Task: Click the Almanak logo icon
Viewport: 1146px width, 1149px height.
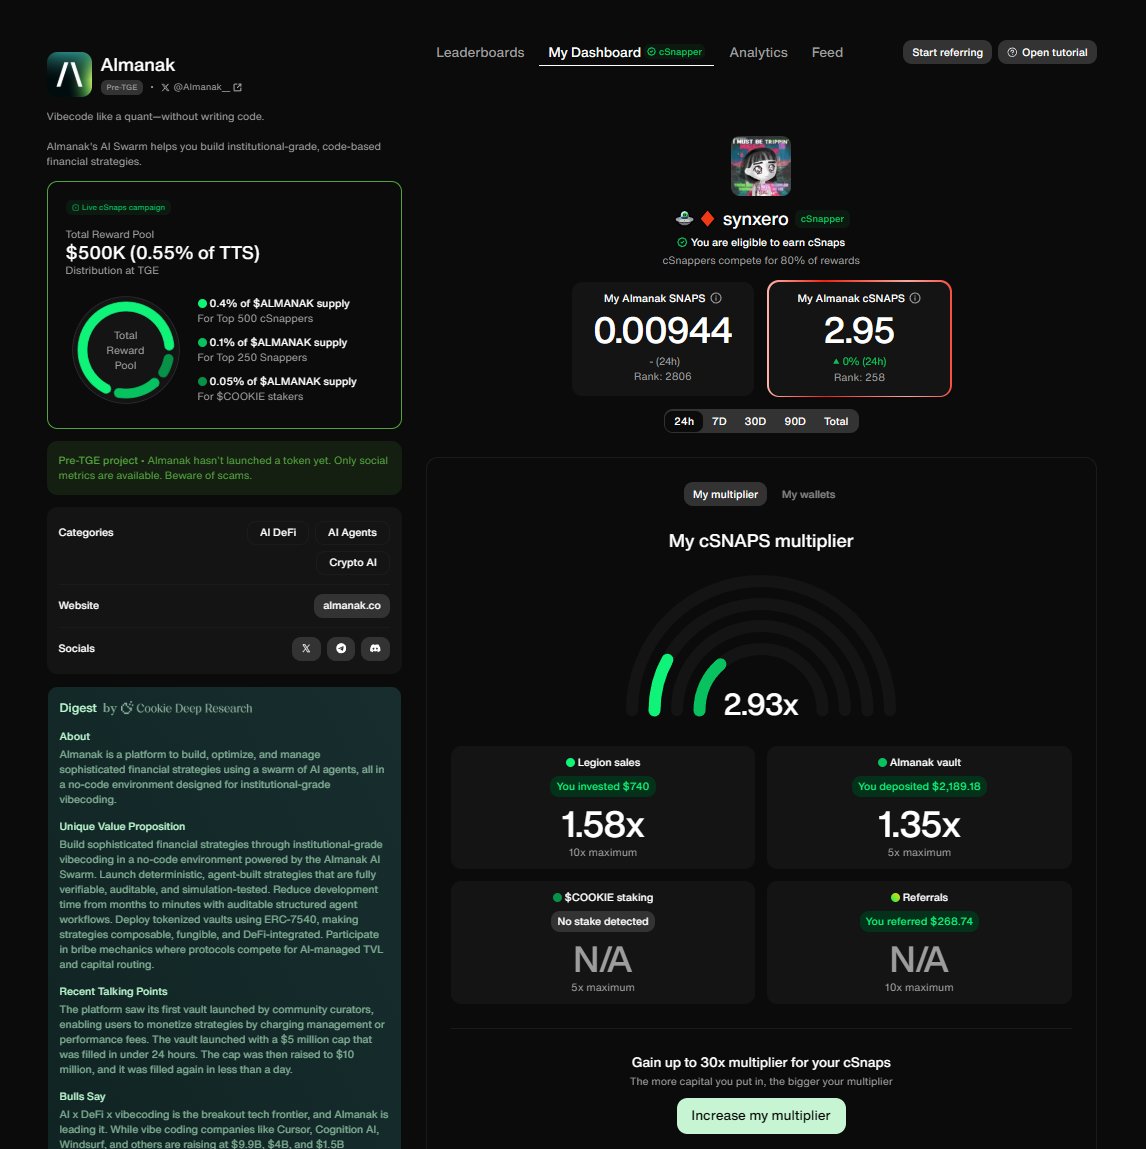Action: point(70,74)
